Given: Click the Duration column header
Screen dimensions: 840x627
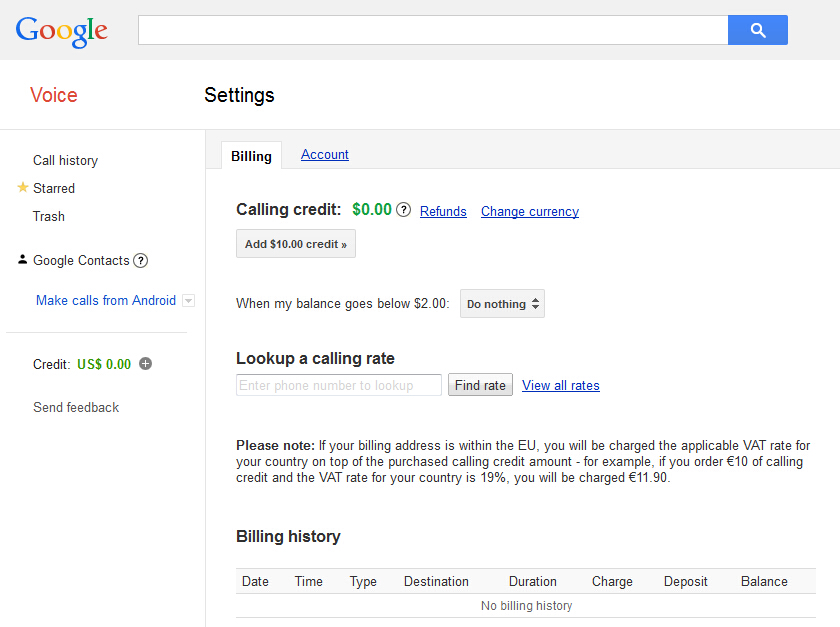Looking at the screenshot, I should click(532, 581).
